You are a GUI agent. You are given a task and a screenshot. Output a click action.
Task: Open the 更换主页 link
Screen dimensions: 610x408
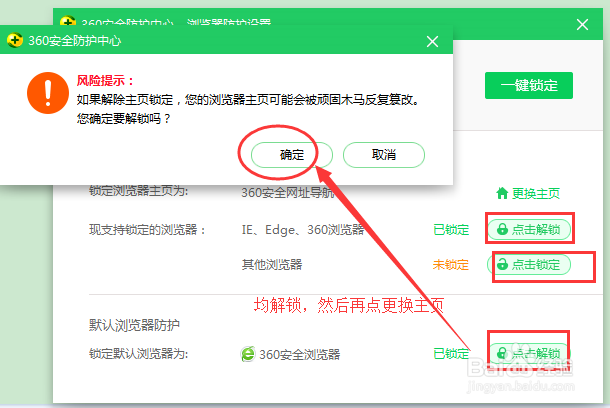click(x=536, y=193)
